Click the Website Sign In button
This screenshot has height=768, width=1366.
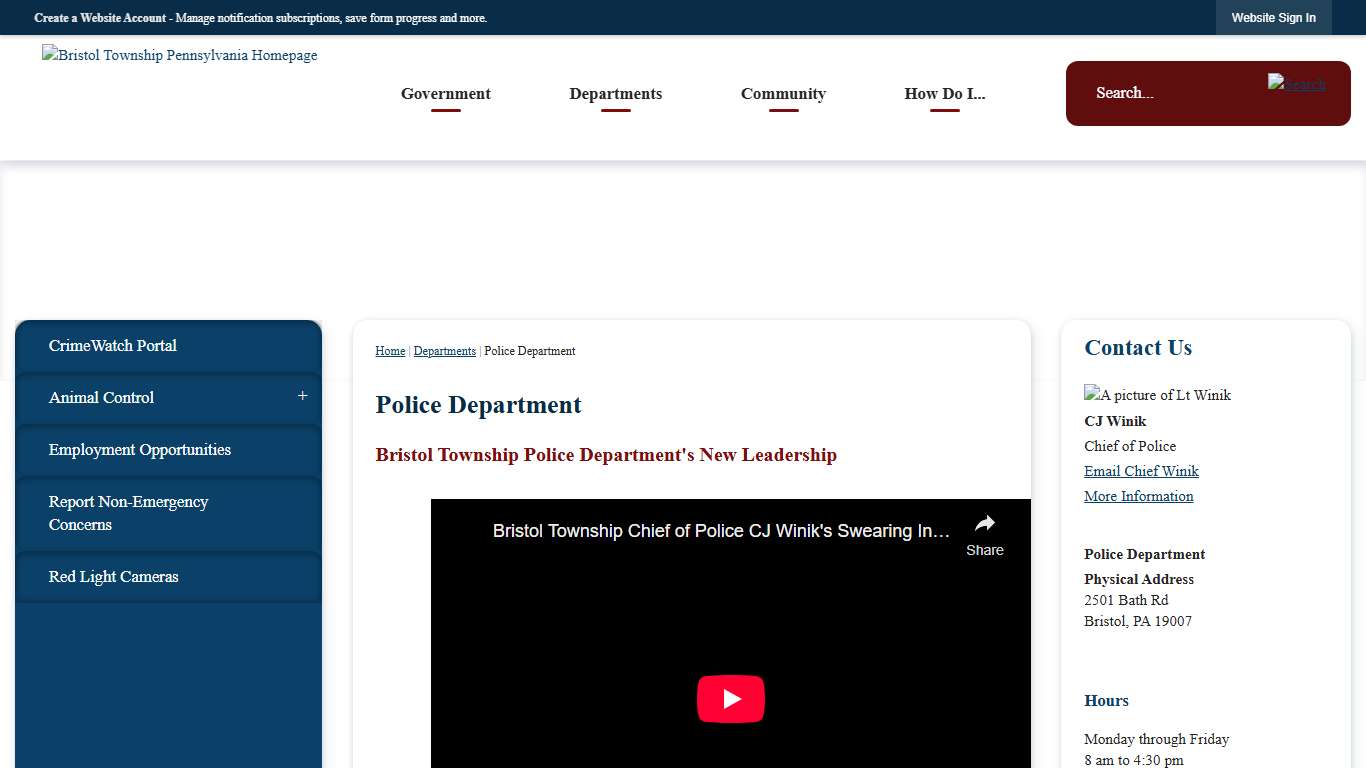1273,17
